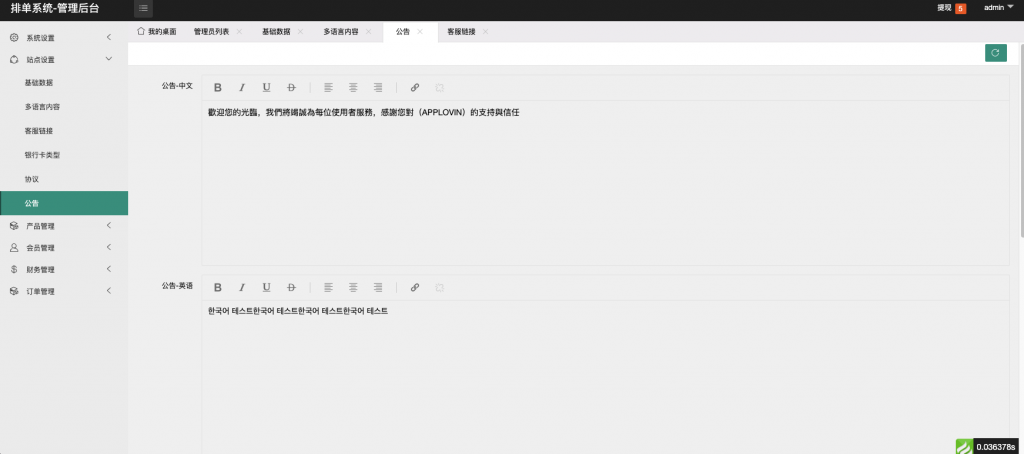Click the 系统设置 gear icon
This screenshot has height=454, width=1024.
pyautogui.click(x=14, y=38)
